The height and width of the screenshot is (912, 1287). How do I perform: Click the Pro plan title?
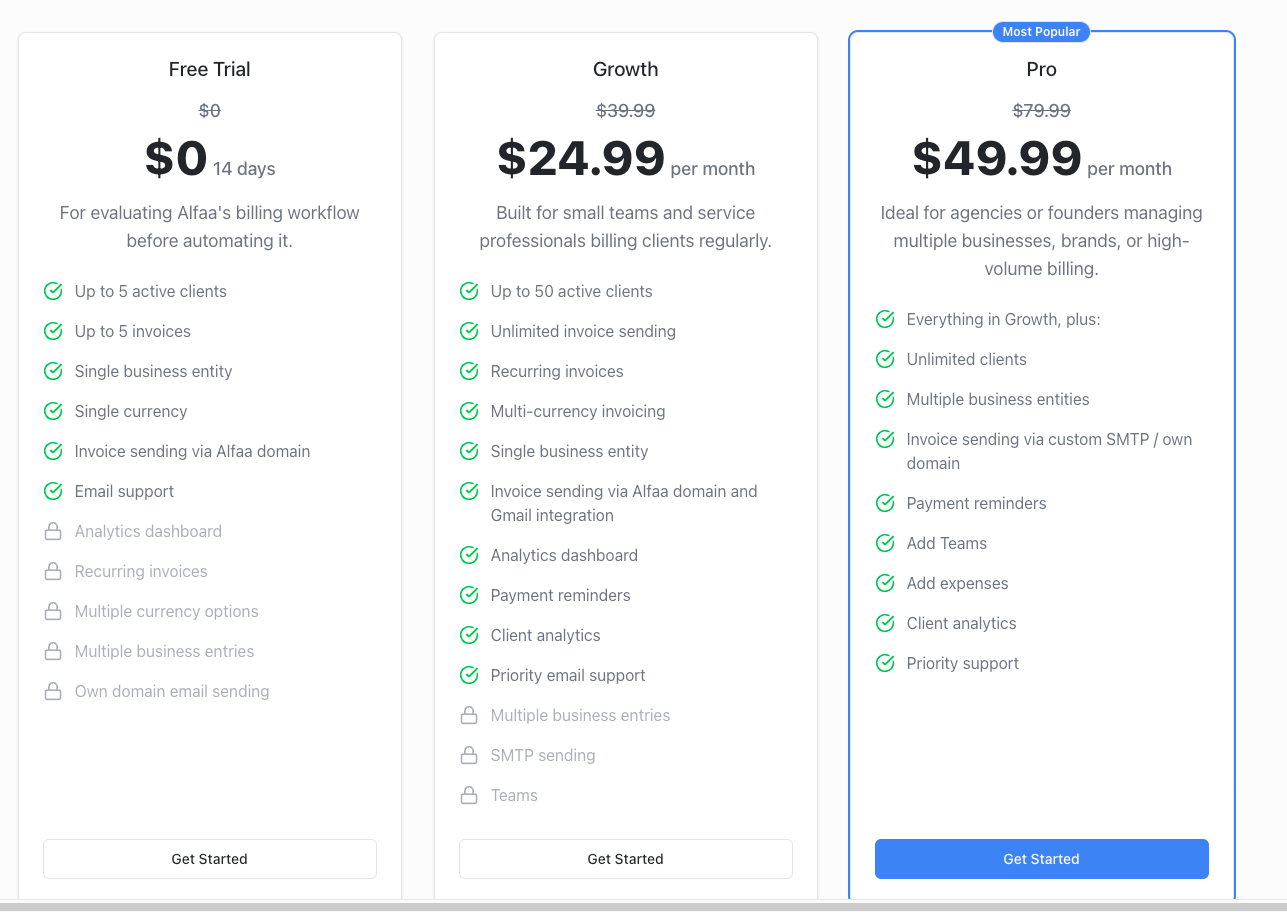(x=1041, y=69)
